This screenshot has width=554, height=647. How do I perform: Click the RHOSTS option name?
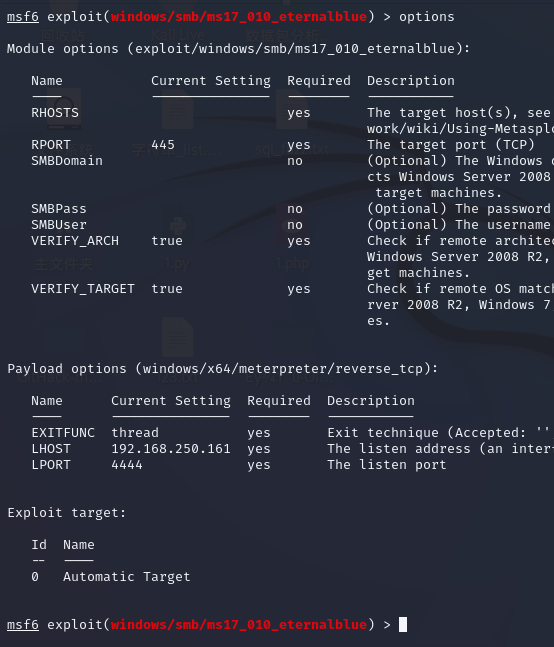click(x=55, y=113)
